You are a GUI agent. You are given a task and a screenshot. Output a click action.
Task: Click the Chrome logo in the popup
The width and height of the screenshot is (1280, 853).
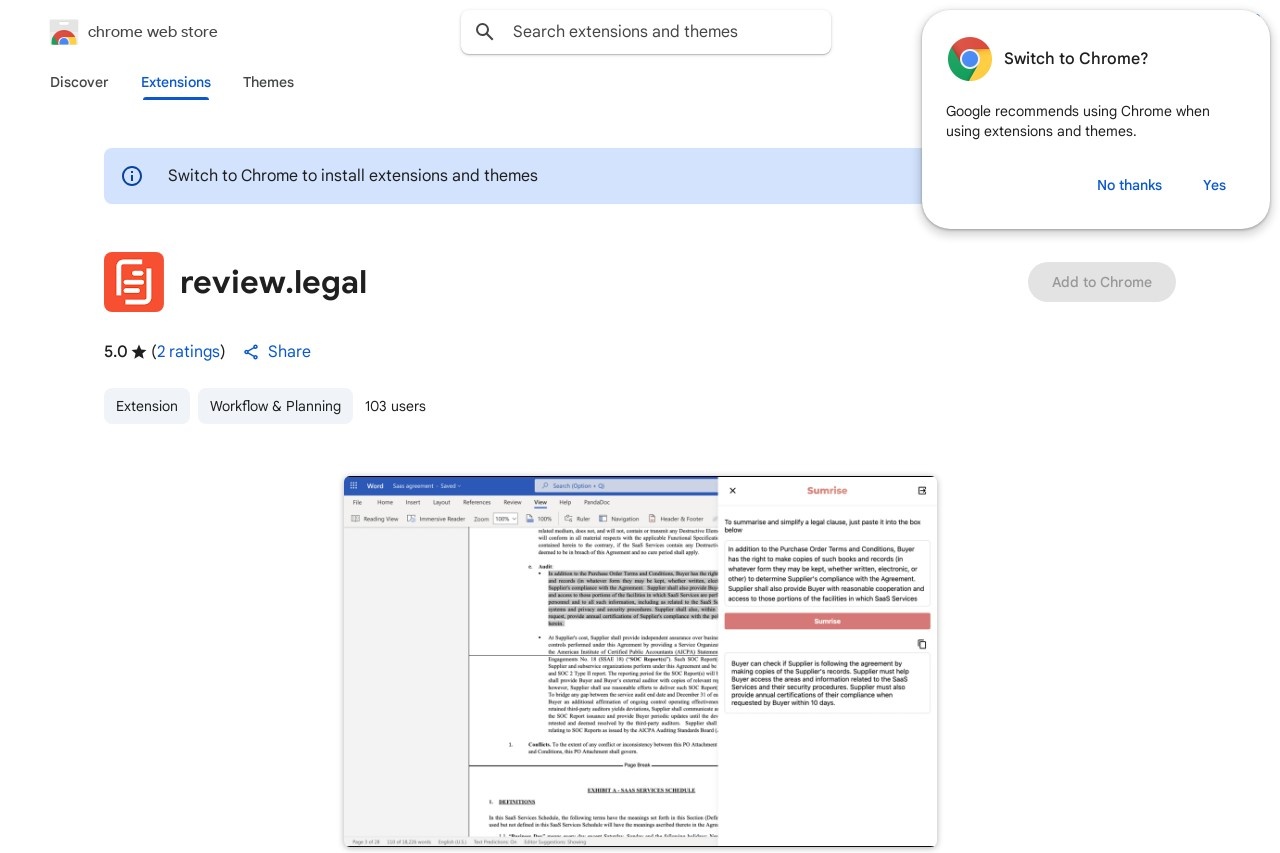pyautogui.click(x=970, y=59)
